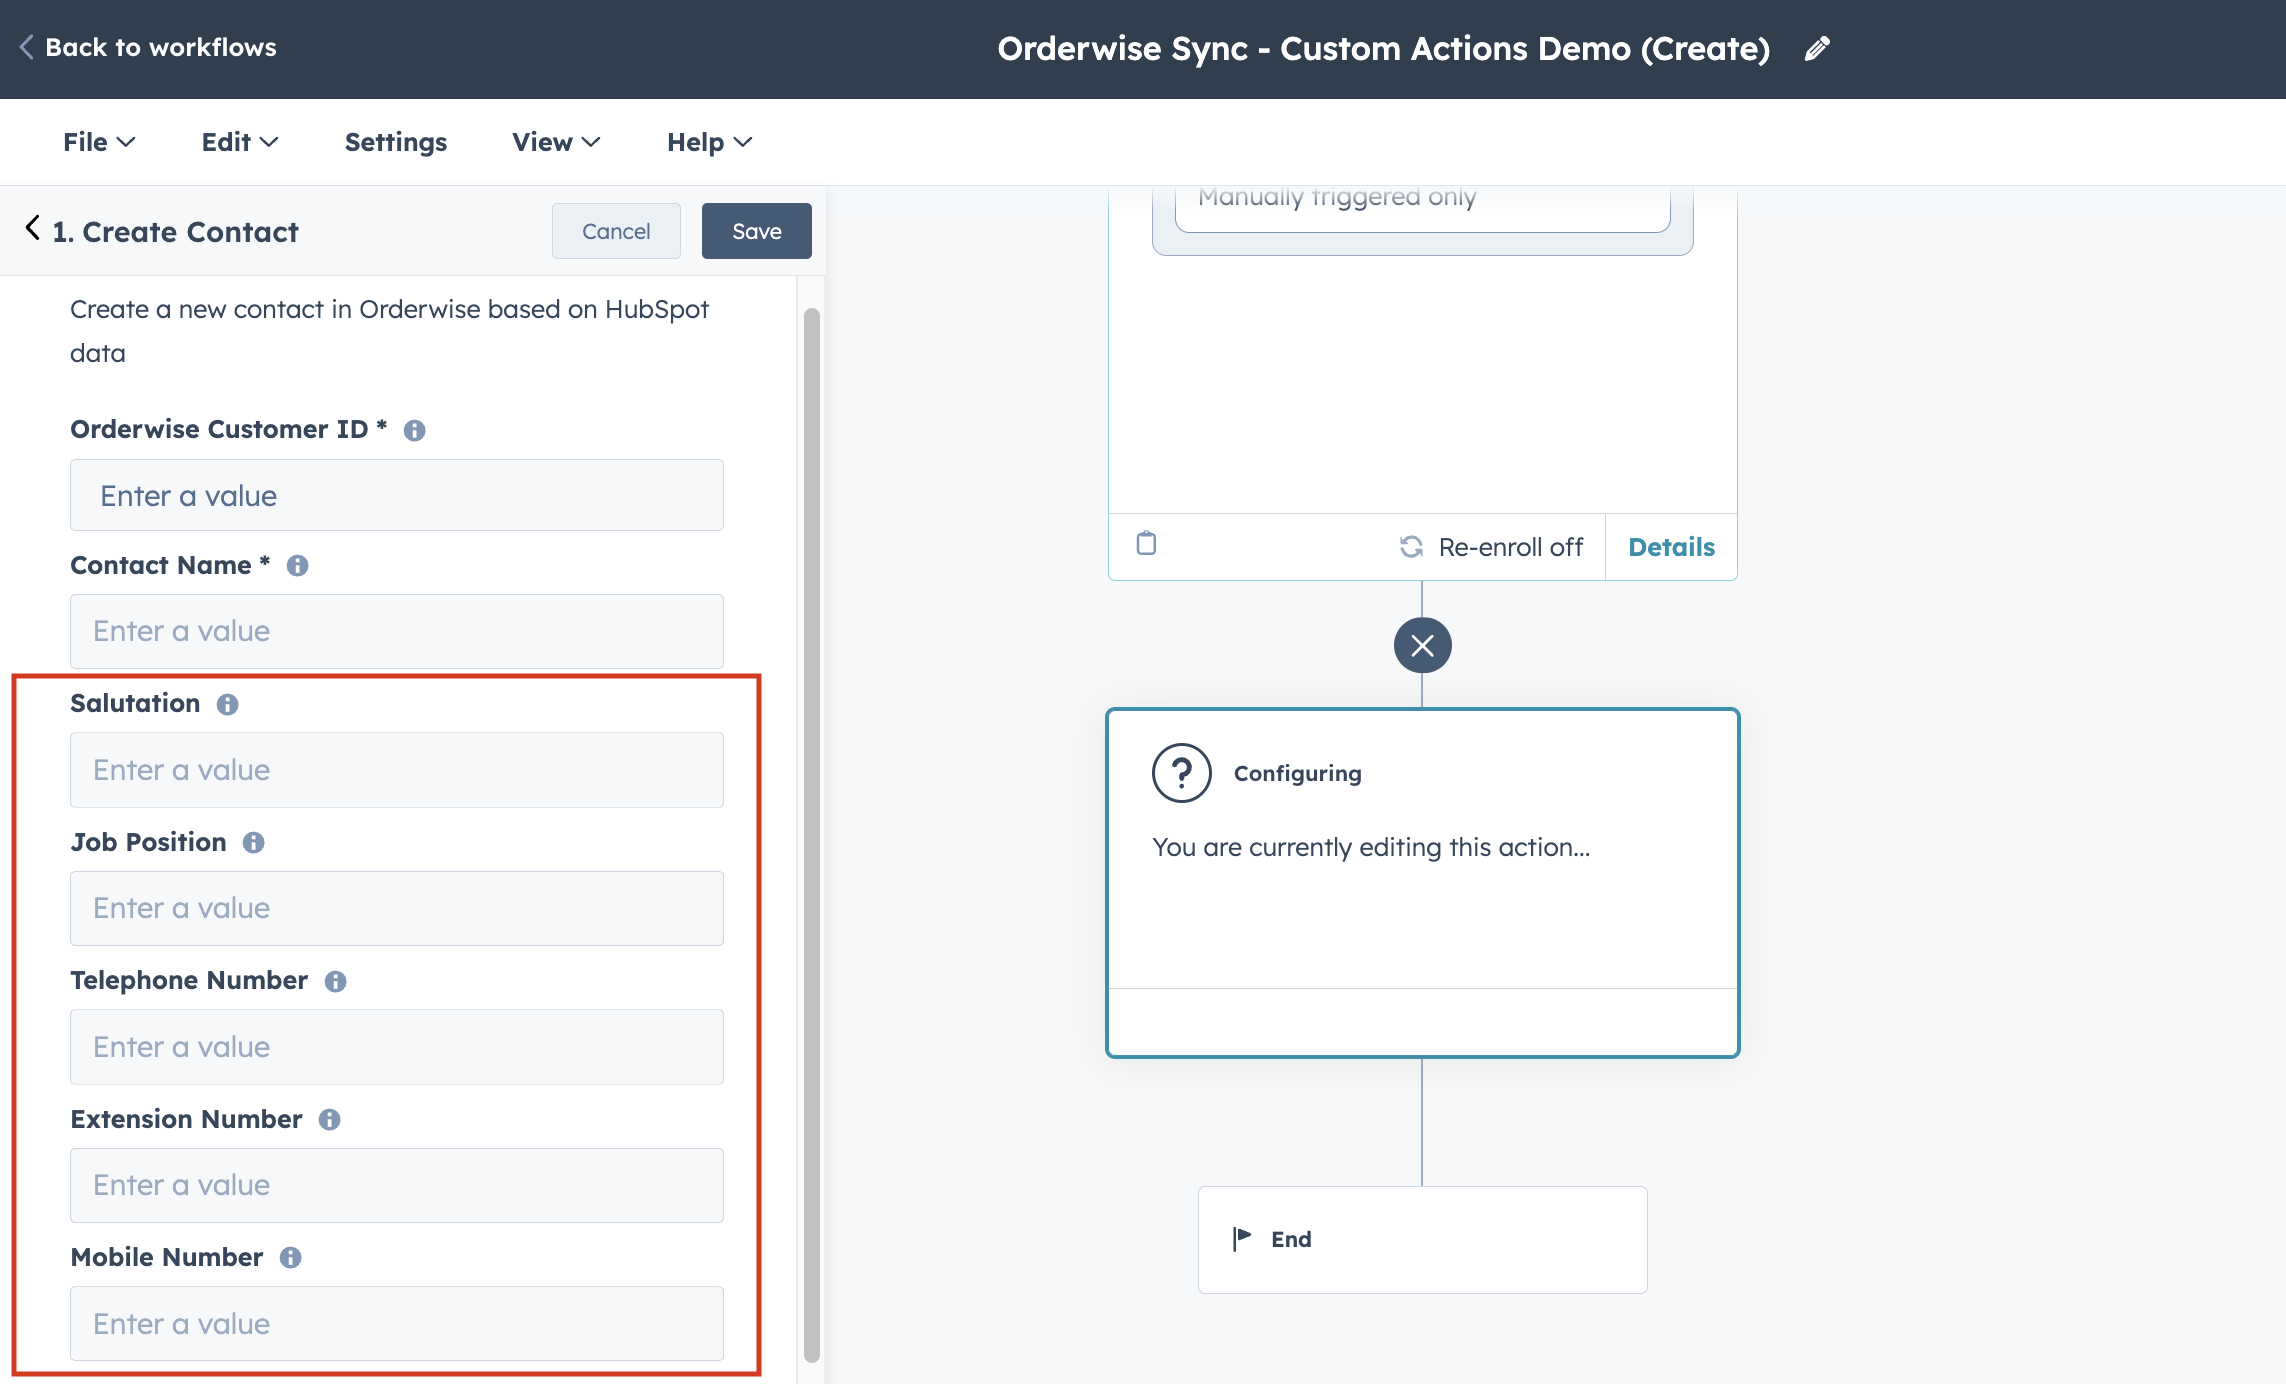Image resolution: width=2286 pixels, height=1384 pixels.
Task: Show info tooltip for Extension Number
Action: pos(329,1120)
